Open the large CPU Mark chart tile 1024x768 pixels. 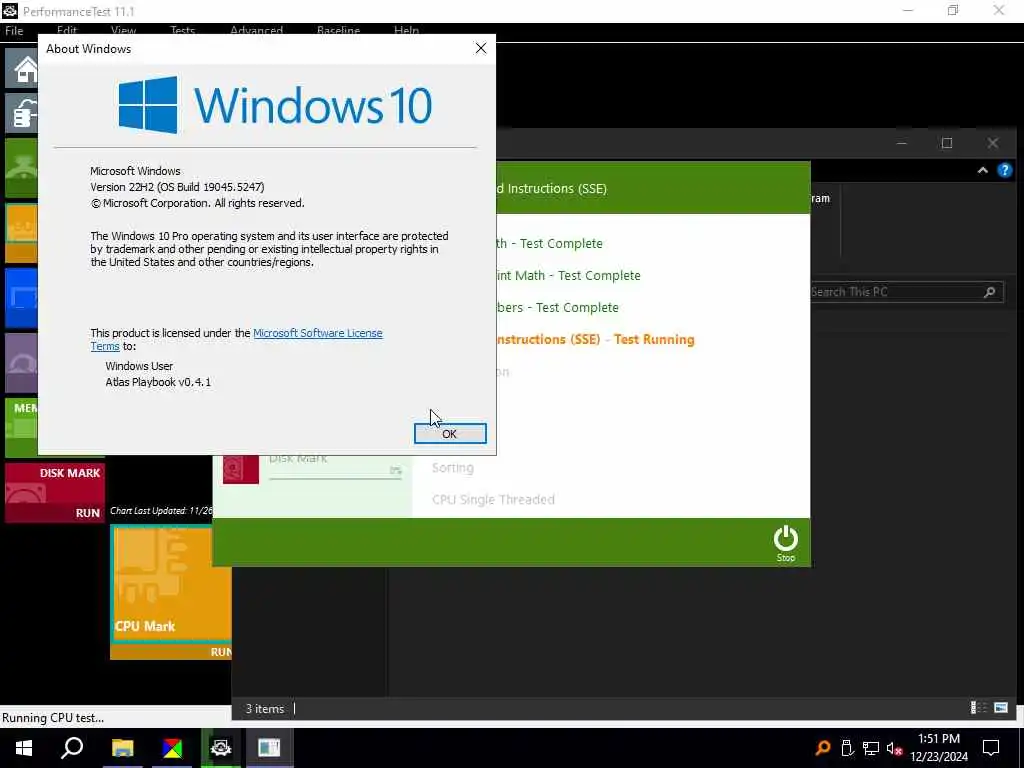(171, 584)
